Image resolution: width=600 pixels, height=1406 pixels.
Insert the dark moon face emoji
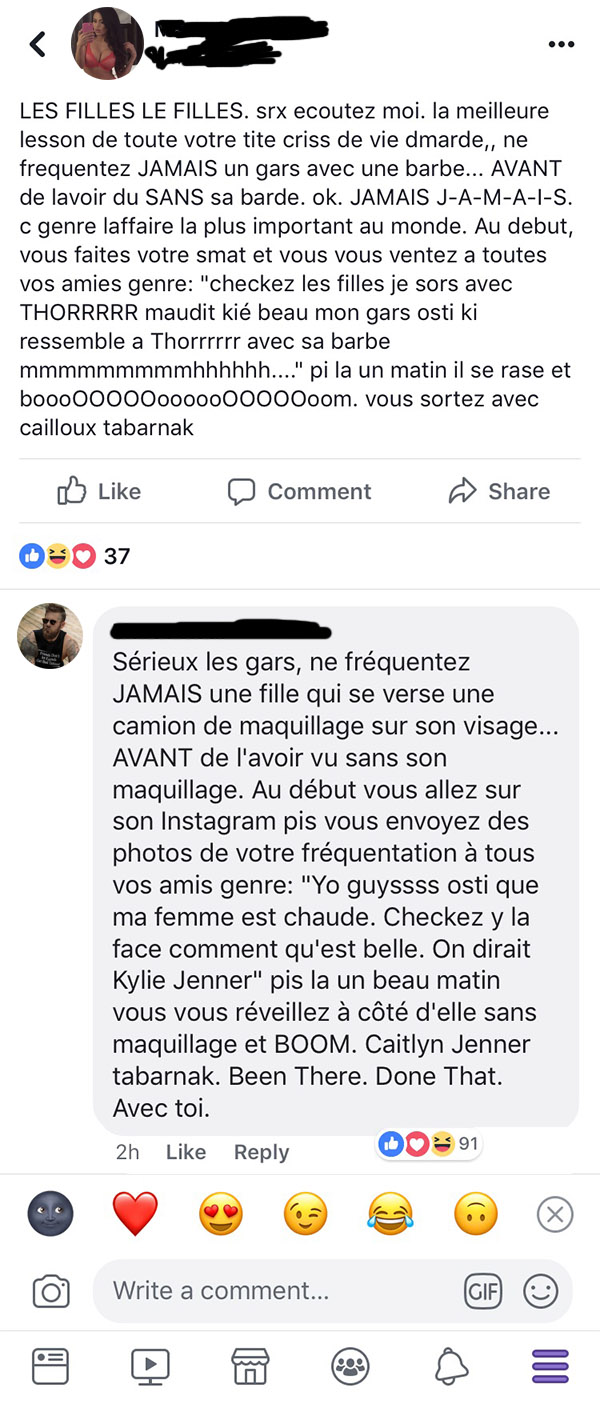tap(50, 1215)
